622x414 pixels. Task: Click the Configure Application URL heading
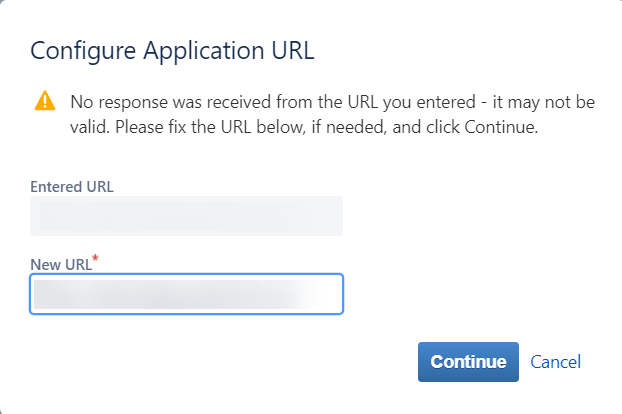click(173, 51)
